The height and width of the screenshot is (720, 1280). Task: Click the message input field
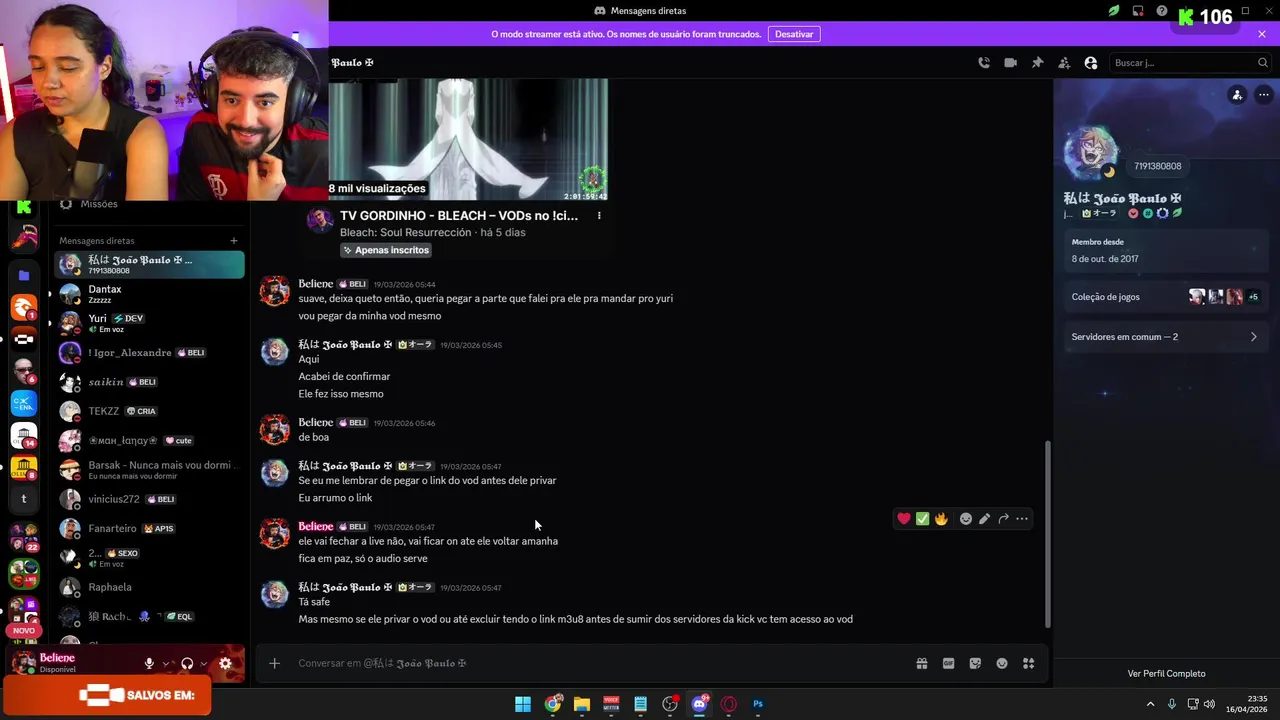click(600, 663)
